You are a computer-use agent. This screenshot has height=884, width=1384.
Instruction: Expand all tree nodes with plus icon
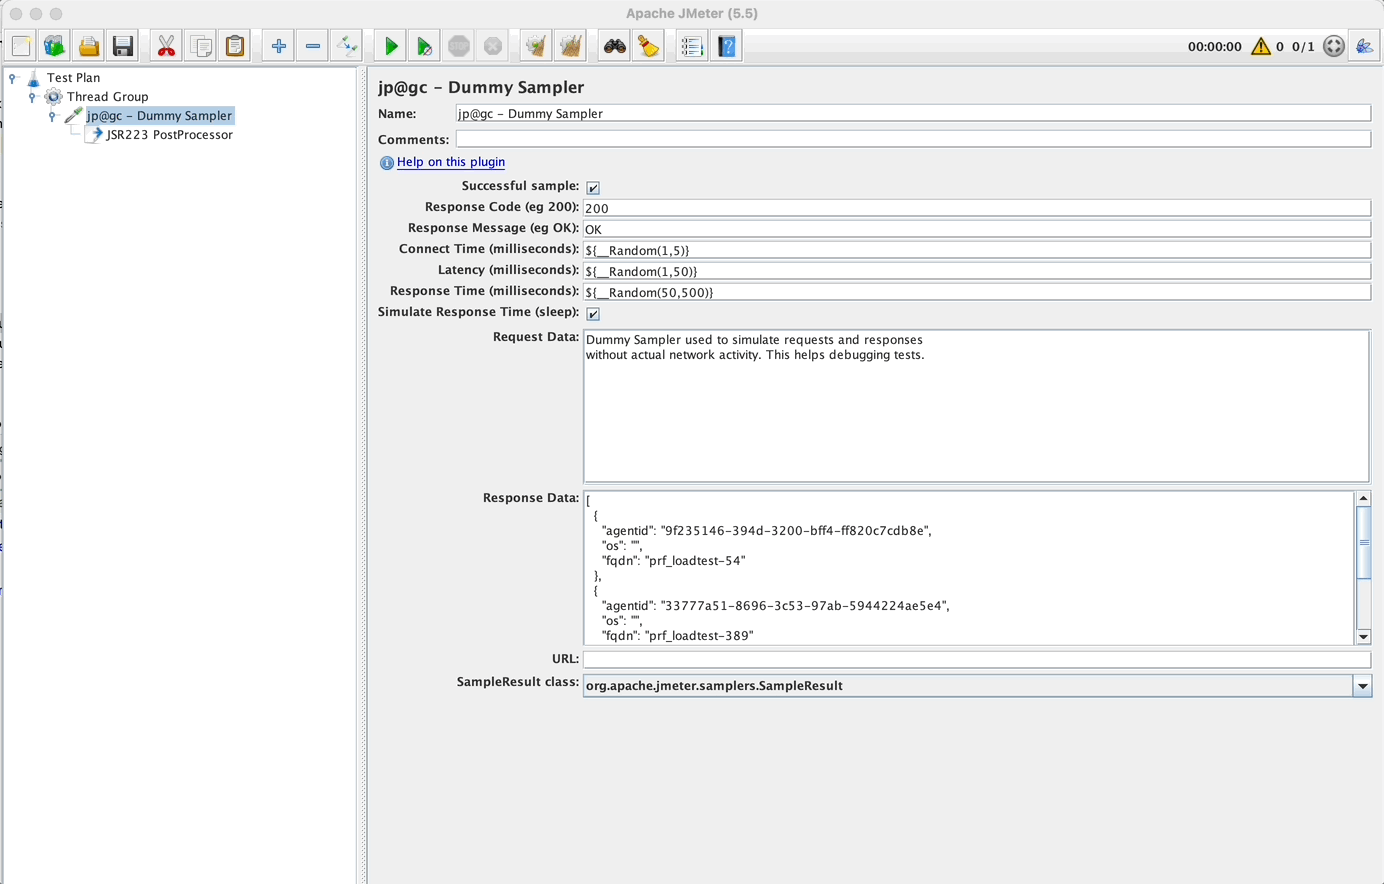click(x=279, y=46)
